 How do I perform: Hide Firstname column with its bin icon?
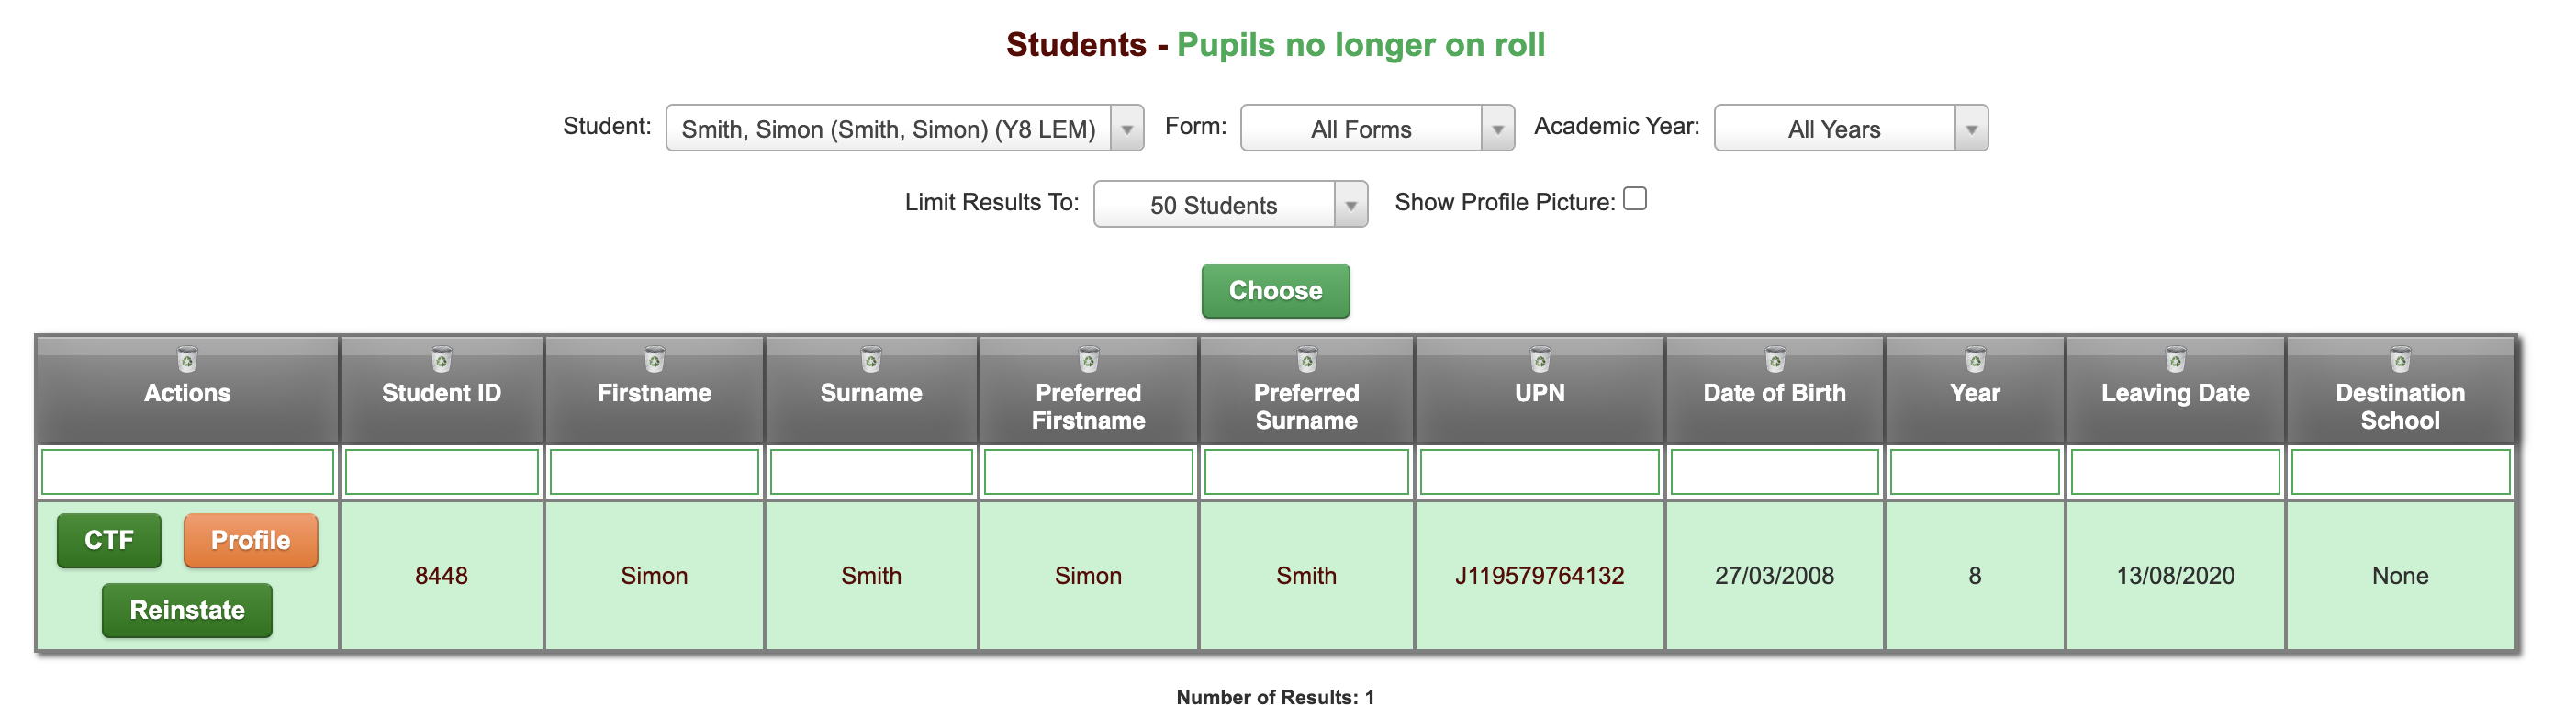(x=654, y=359)
